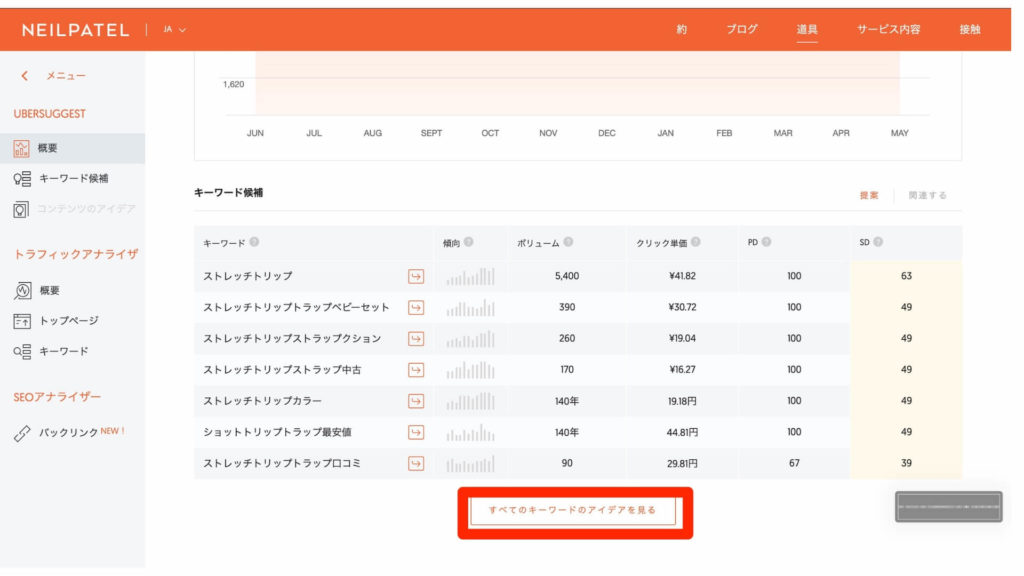Click the trend sparkline for ストレッチトリップ row
The width and height of the screenshot is (1024, 576).
[470, 276]
